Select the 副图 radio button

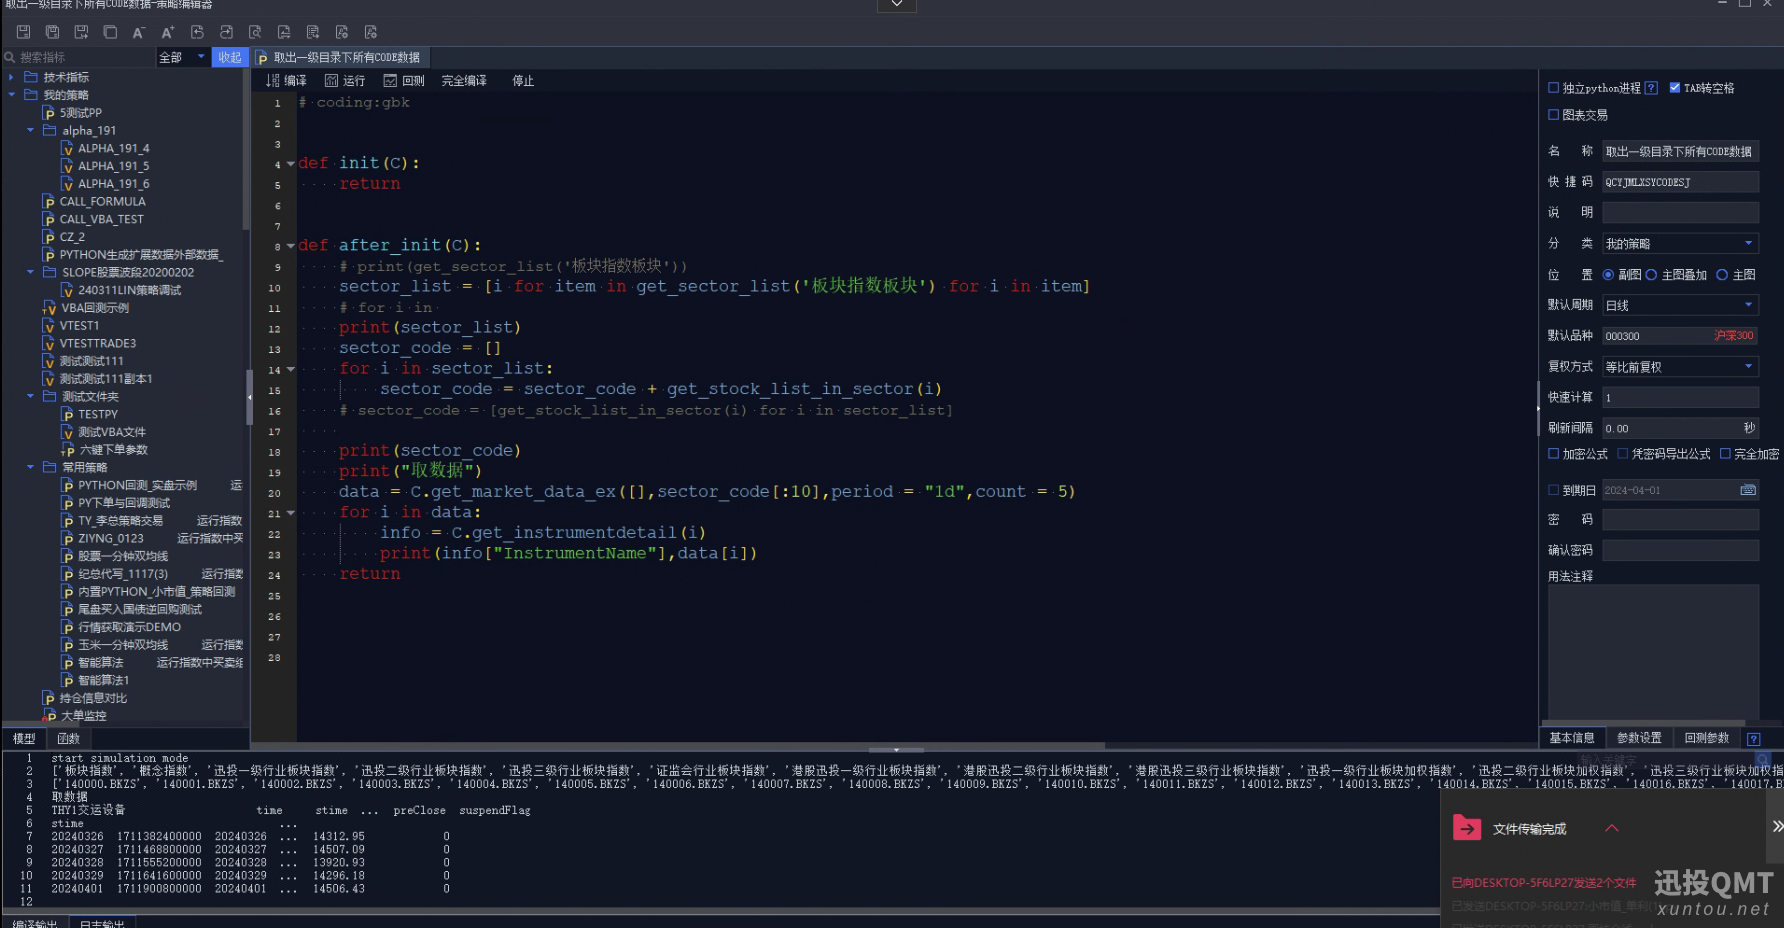coord(1608,275)
